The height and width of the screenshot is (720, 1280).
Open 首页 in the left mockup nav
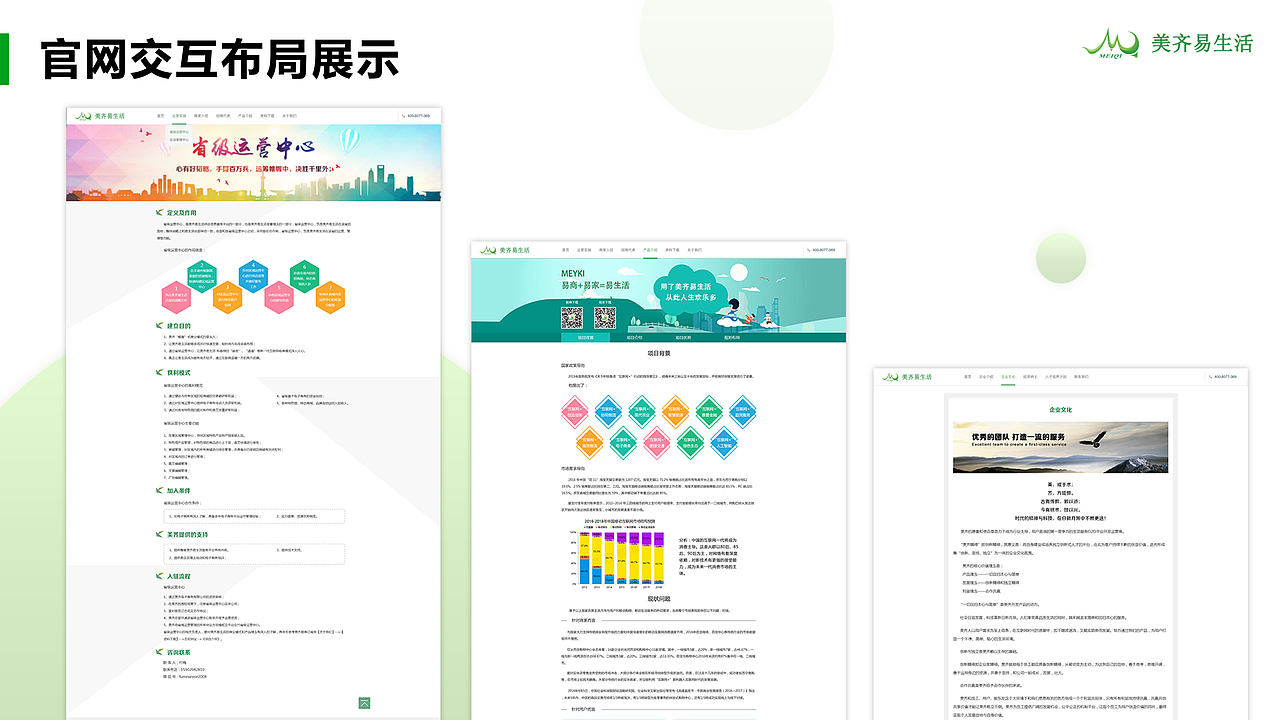point(160,116)
